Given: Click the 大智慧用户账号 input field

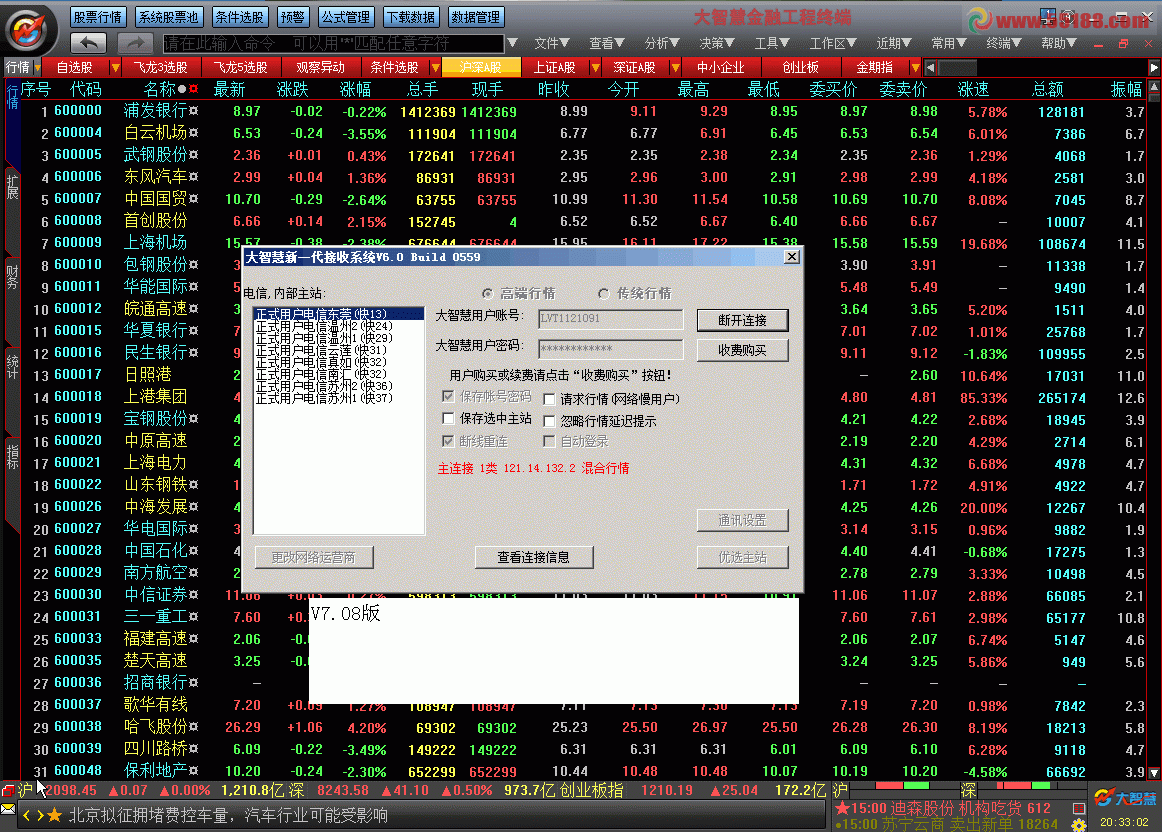Looking at the screenshot, I should click(x=611, y=319).
